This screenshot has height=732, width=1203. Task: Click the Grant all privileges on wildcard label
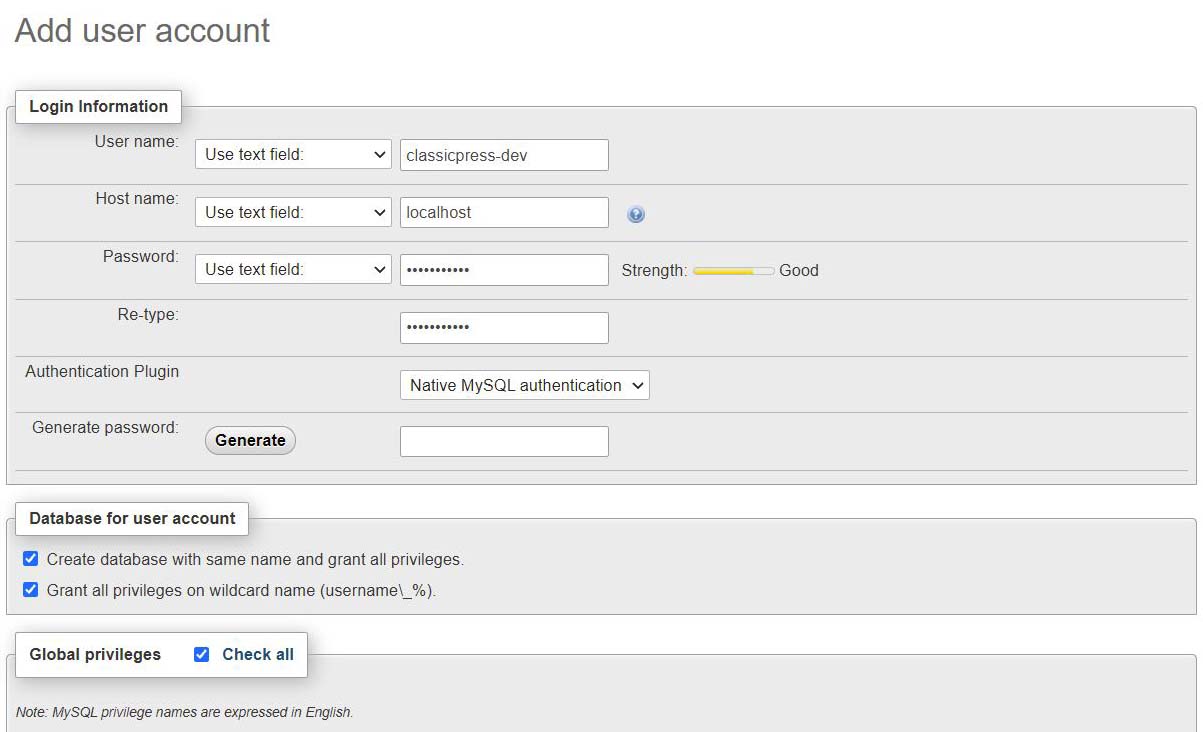click(241, 590)
